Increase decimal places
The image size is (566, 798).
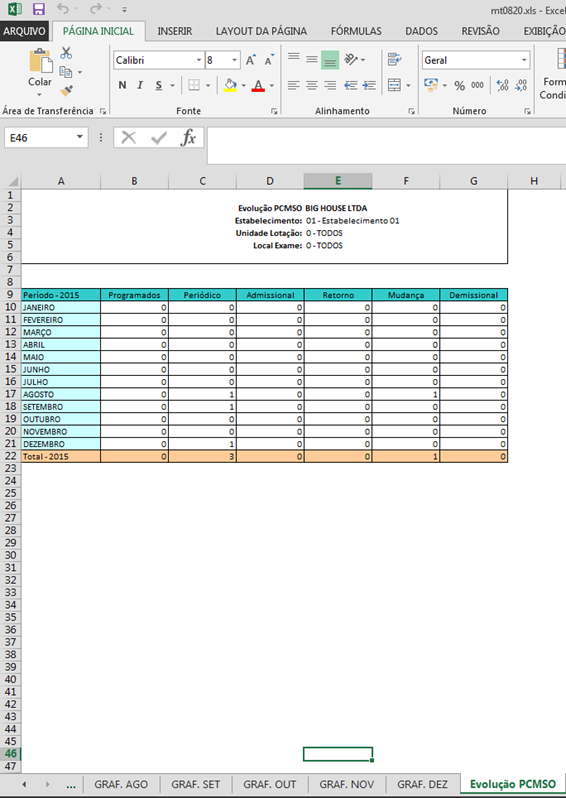coord(502,85)
